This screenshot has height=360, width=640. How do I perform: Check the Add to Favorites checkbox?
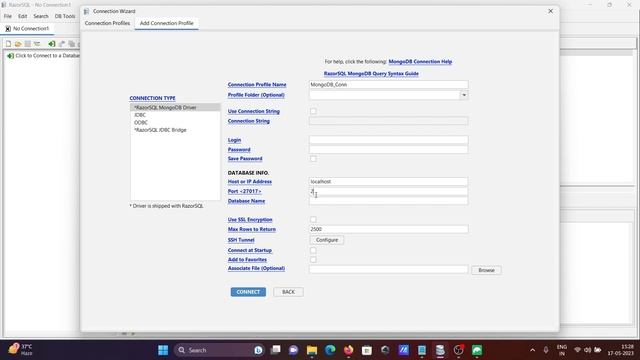(x=313, y=260)
